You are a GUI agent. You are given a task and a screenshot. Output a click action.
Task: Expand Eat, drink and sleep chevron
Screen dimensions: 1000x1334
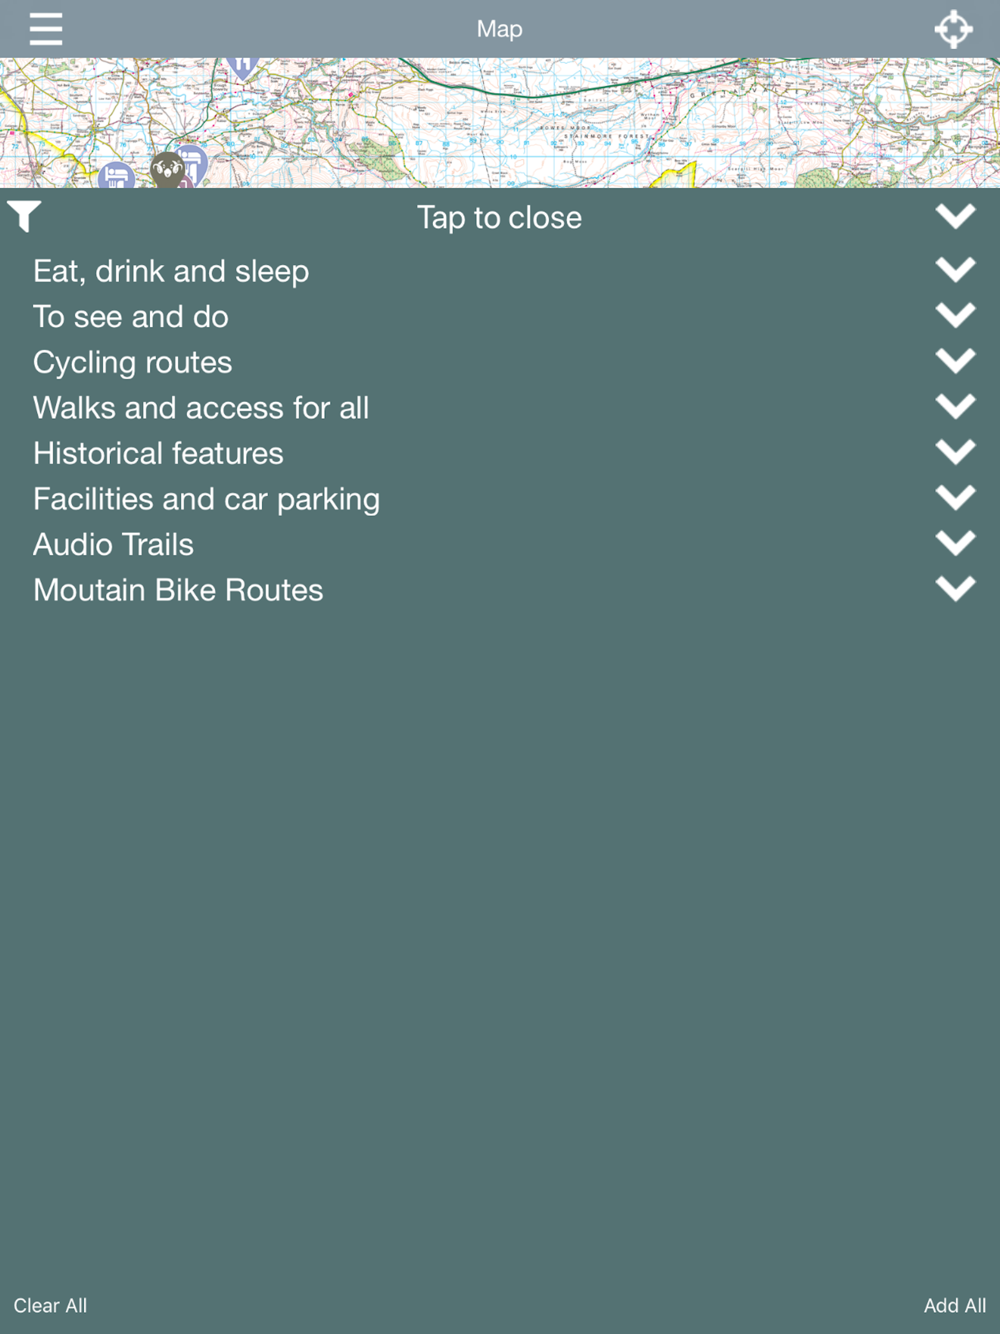click(955, 269)
